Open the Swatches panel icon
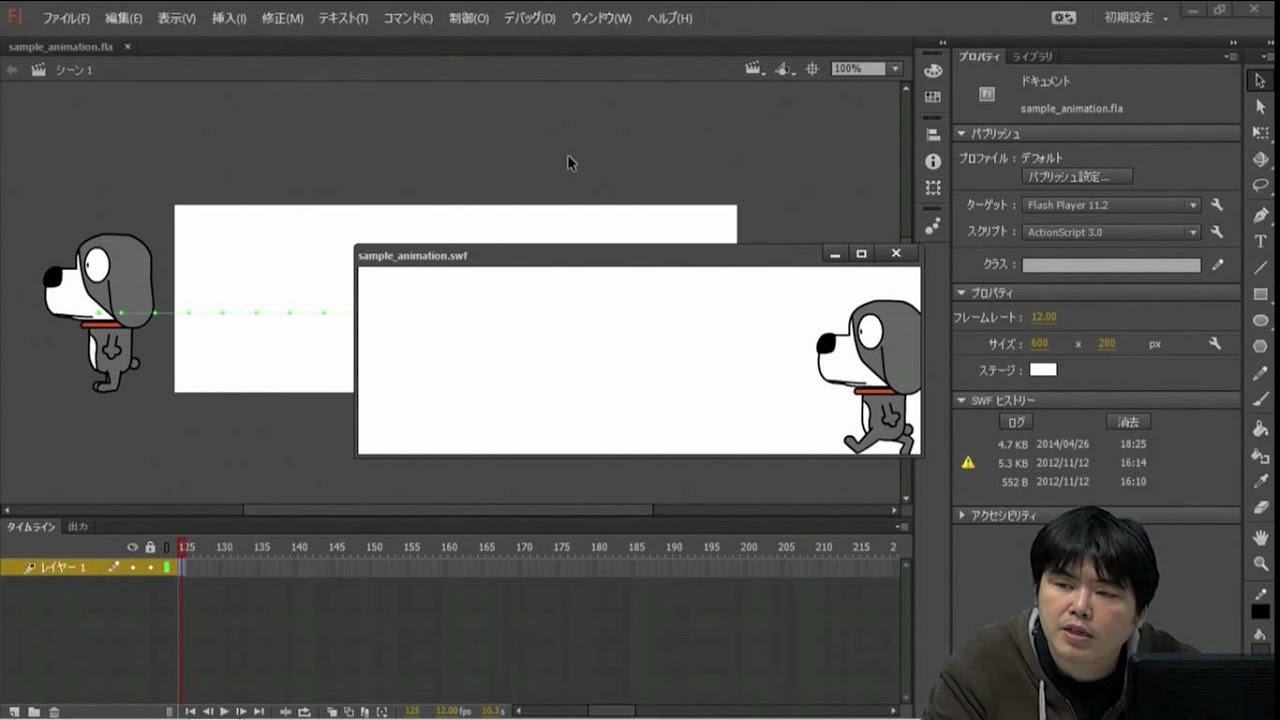Screen dimensions: 1280x720 tap(933, 97)
